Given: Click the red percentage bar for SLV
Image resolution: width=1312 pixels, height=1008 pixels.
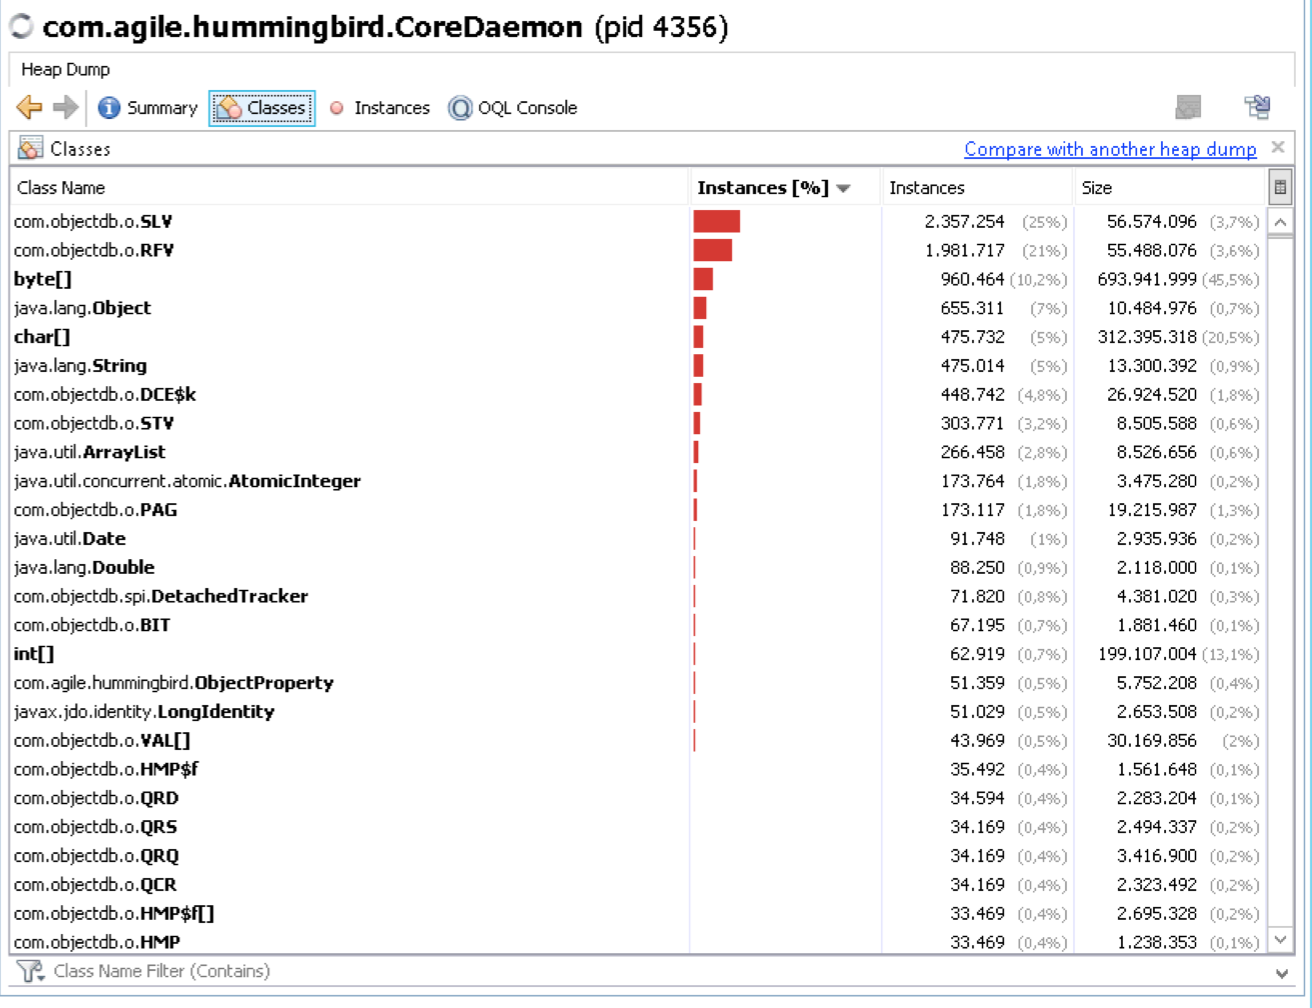Looking at the screenshot, I should point(716,221).
